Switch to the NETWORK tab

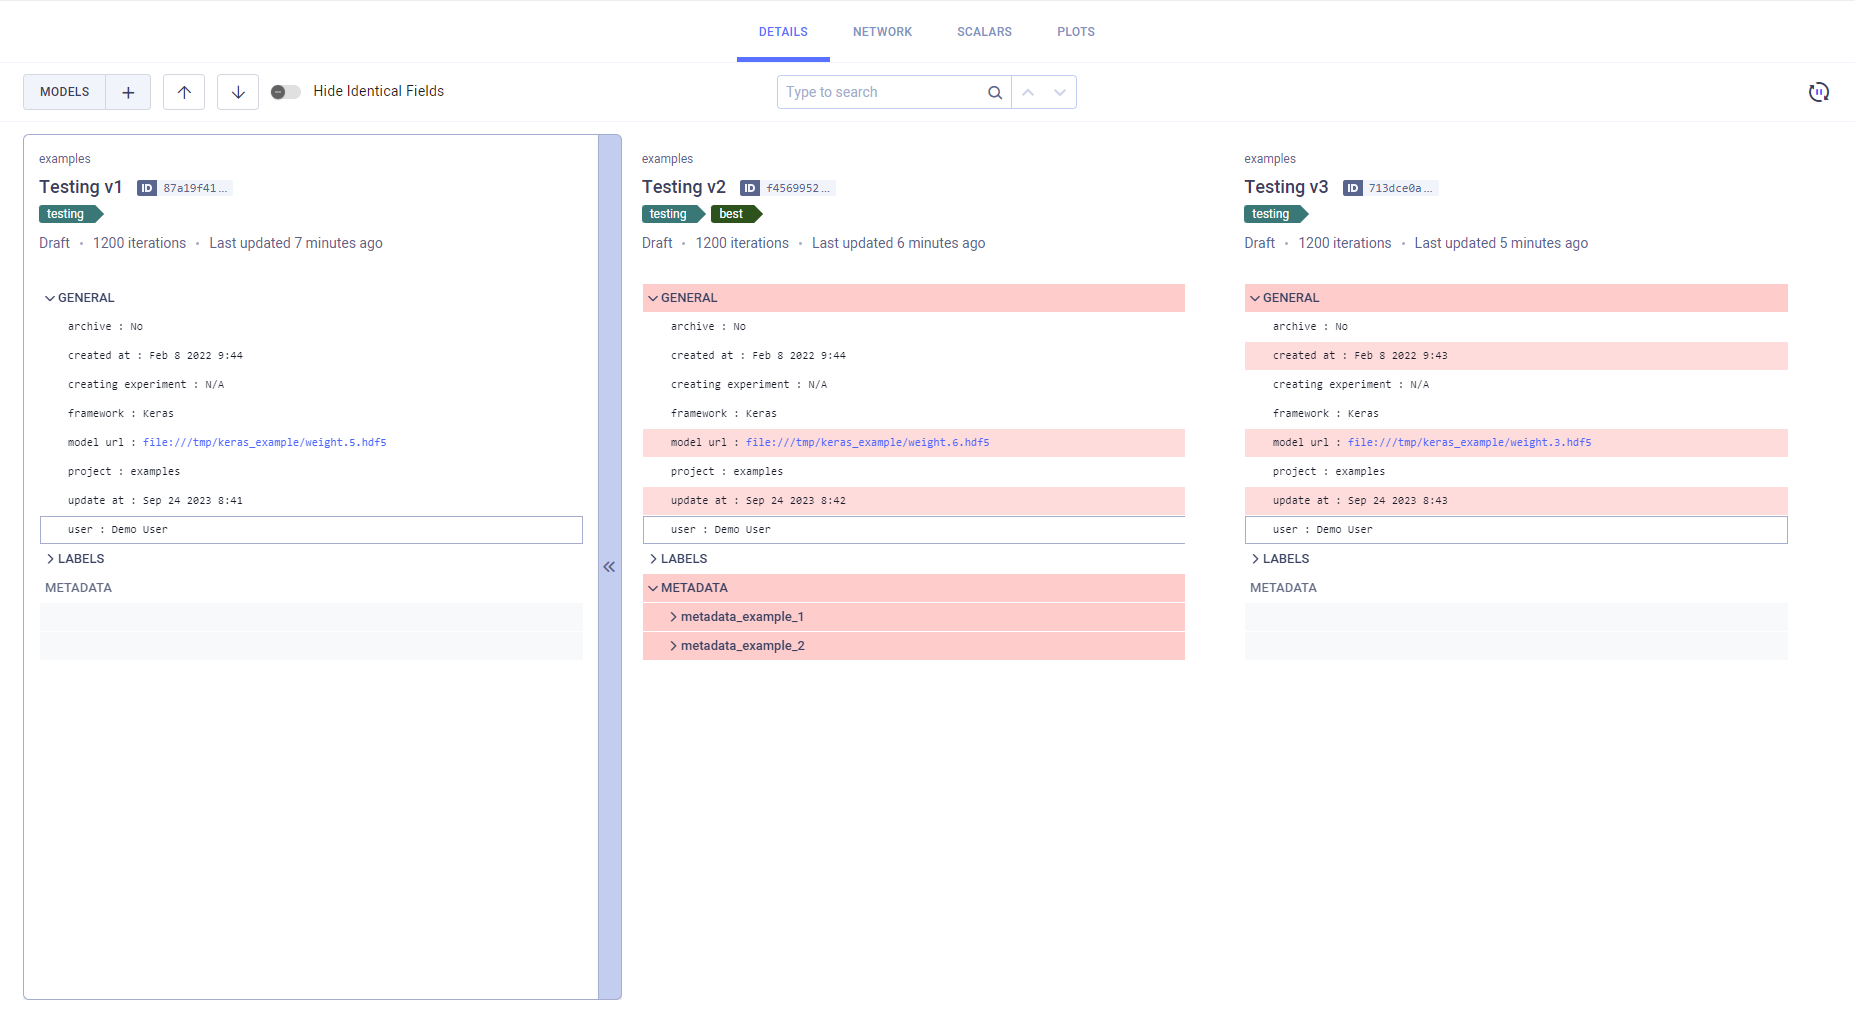click(x=882, y=32)
